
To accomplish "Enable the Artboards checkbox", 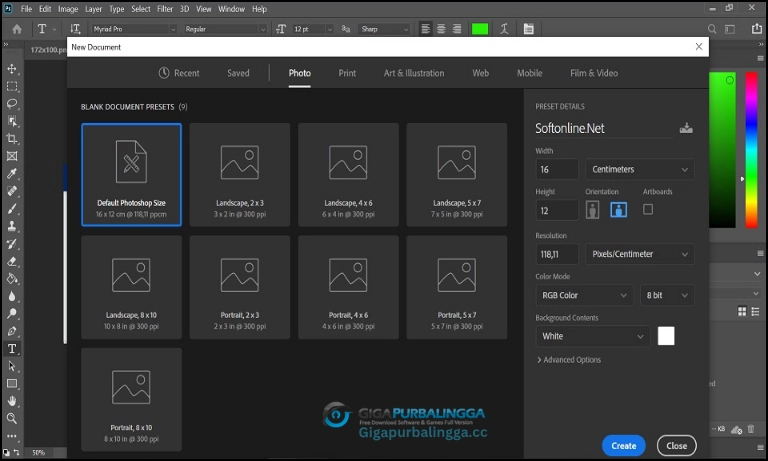I will click(x=648, y=210).
